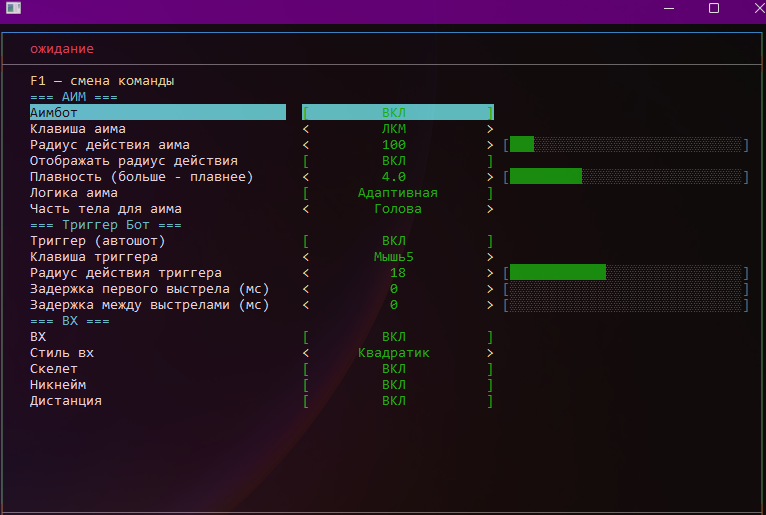The height and width of the screenshot is (515, 766).
Task: Click the Мышь5 key value
Action: coord(394,257)
